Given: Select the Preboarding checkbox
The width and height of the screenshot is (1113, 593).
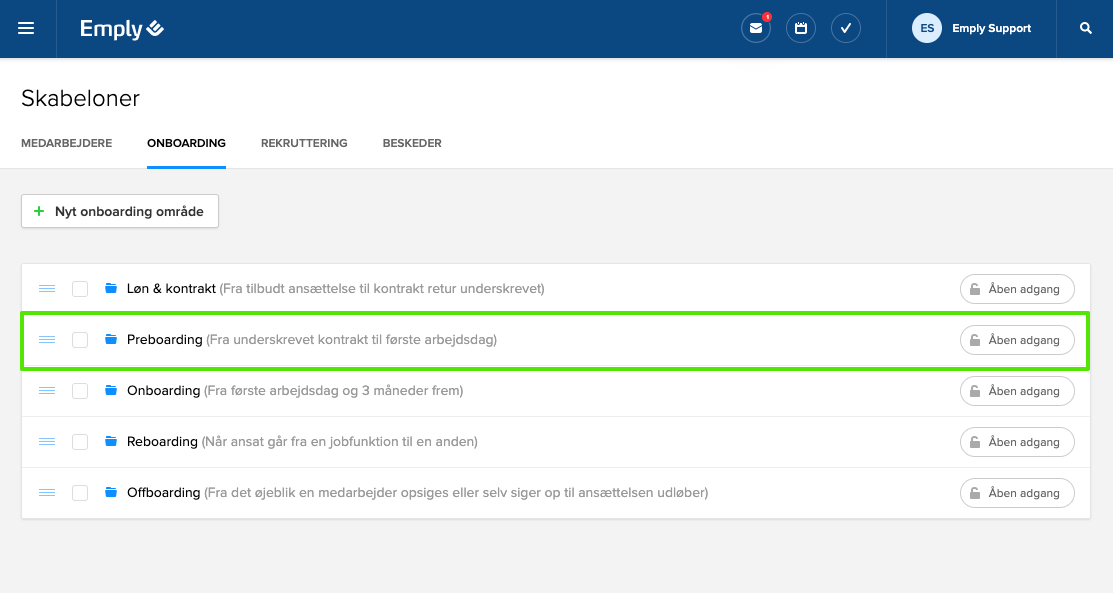Looking at the screenshot, I should pos(80,340).
